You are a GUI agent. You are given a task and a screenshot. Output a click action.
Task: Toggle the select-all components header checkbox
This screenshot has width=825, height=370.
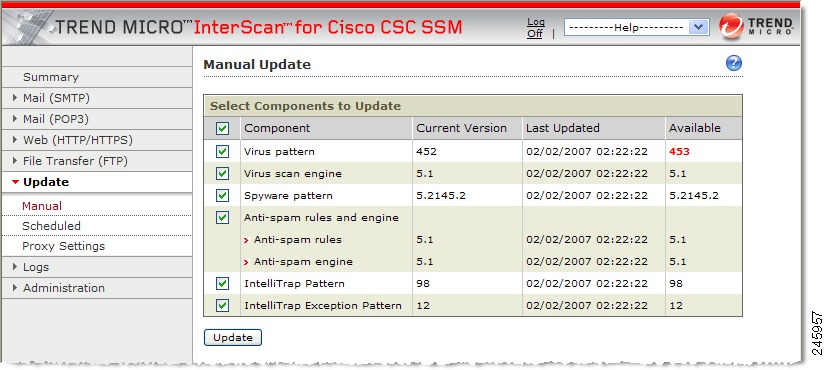click(223, 128)
